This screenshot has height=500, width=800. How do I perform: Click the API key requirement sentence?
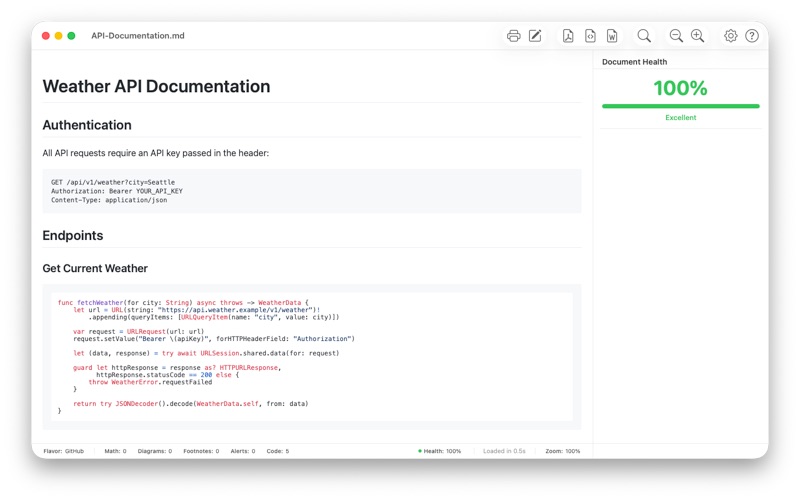point(156,153)
